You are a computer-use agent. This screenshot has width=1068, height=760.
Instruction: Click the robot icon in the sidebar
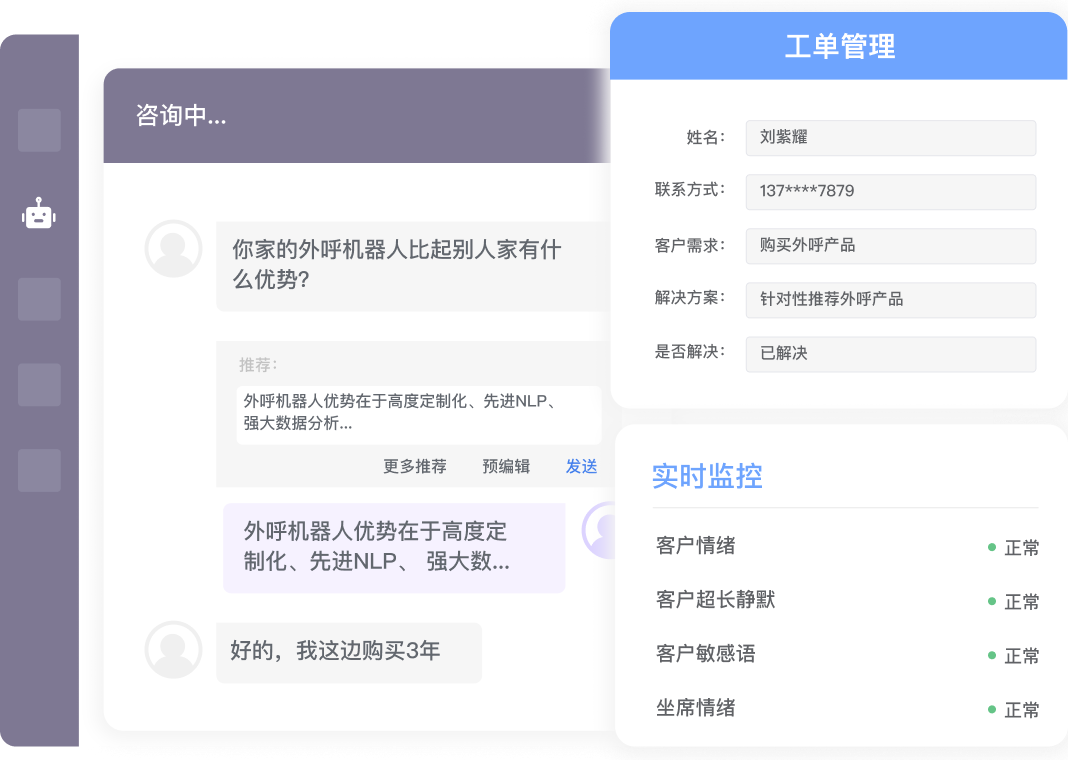coord(39,214)
